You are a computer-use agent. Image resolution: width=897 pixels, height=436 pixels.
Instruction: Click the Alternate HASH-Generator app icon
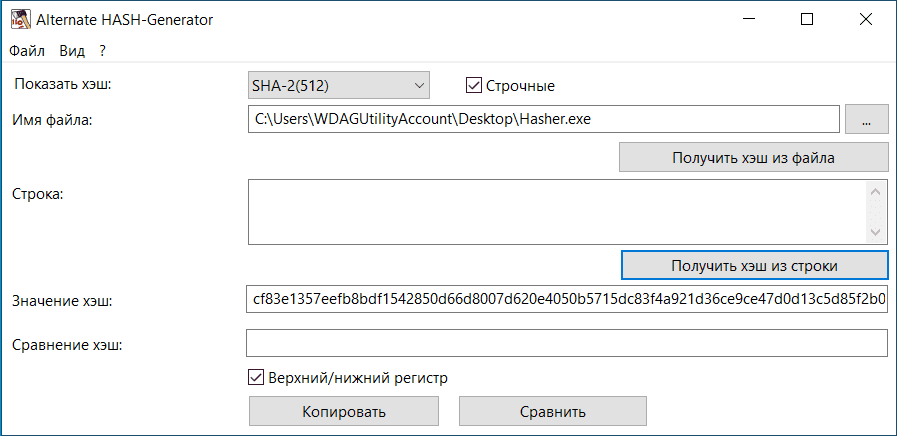point(19,19)
